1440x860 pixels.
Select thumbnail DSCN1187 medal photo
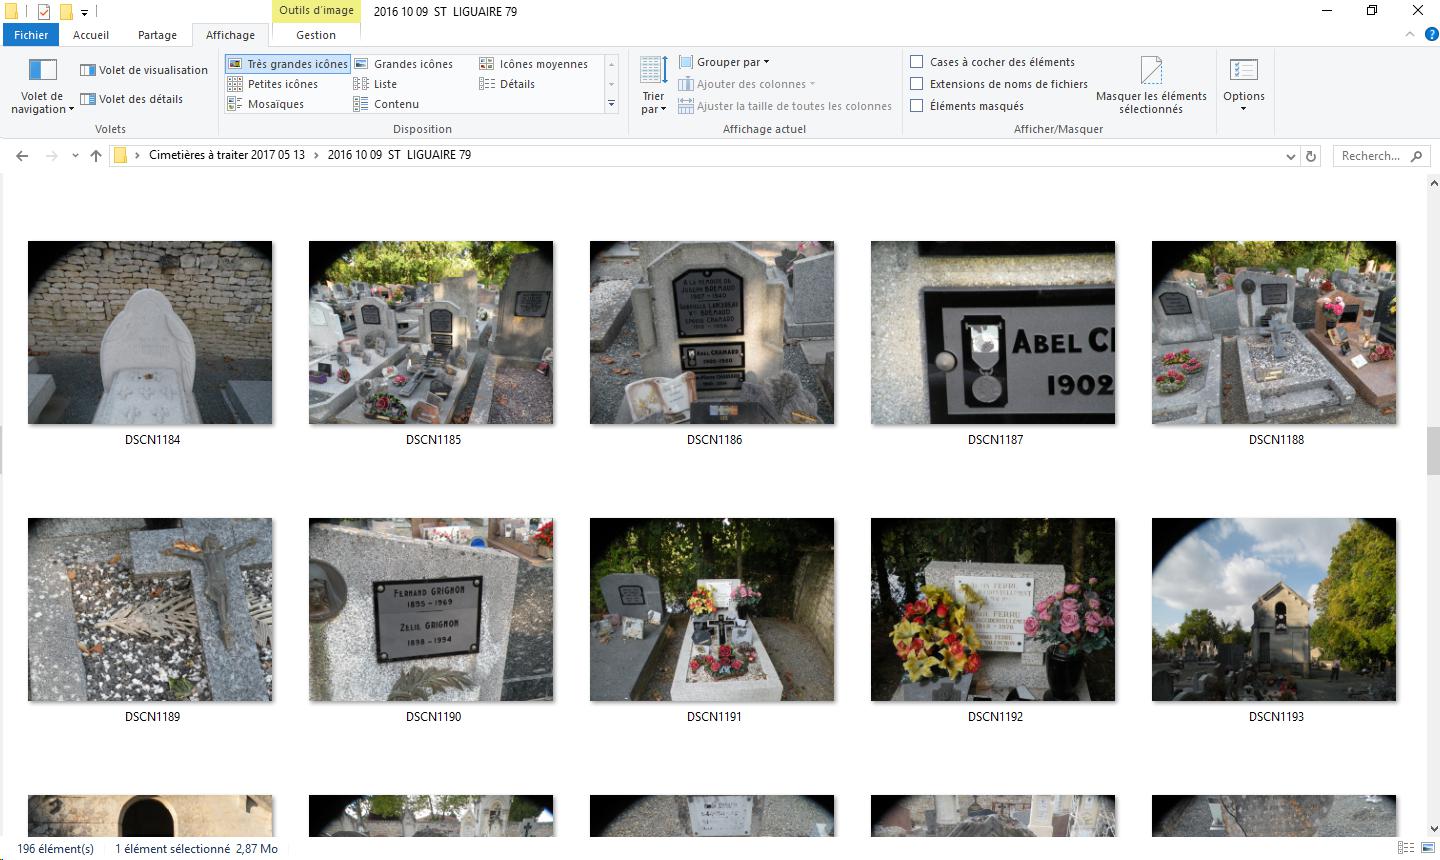(993, 332)
